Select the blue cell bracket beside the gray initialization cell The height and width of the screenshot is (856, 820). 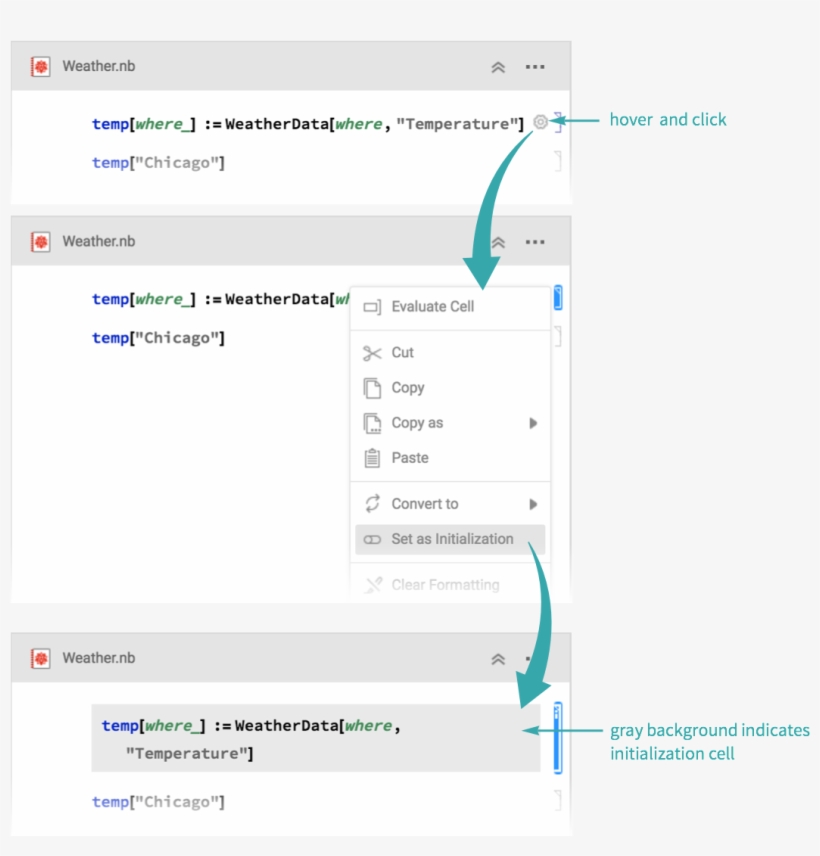click(x=557, y=738)
